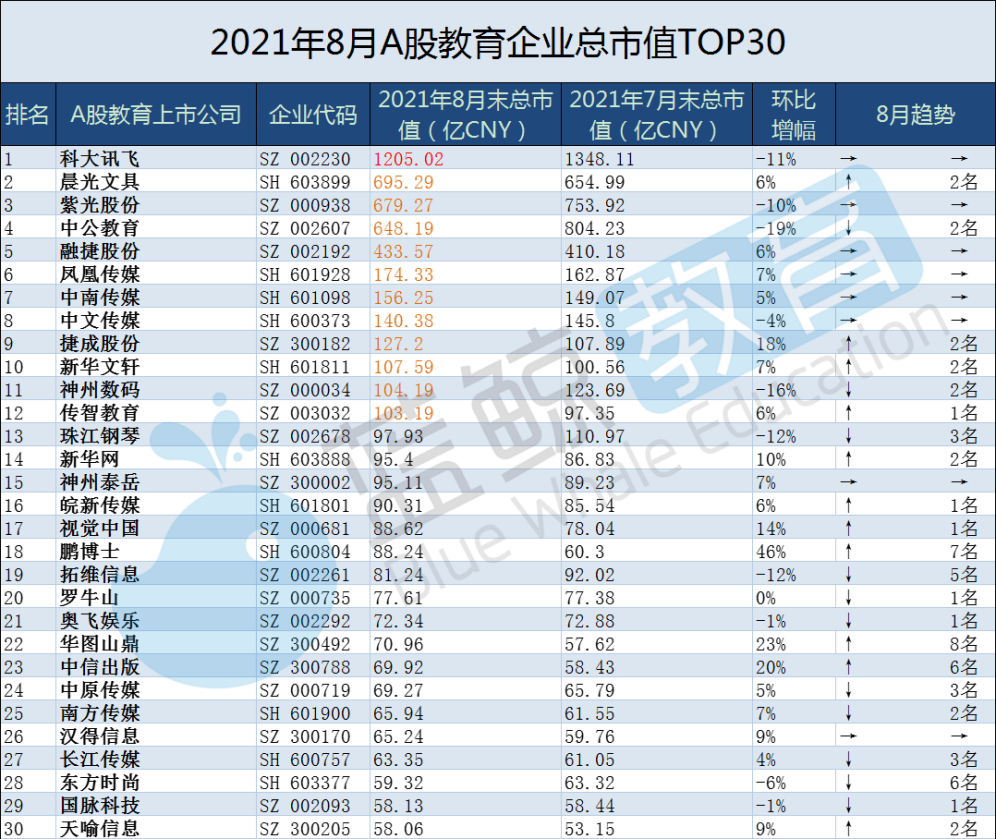Select the 8名 trend for 华图山鼎
This screenshot has height=839, width=996.
(x=964, y=644)
